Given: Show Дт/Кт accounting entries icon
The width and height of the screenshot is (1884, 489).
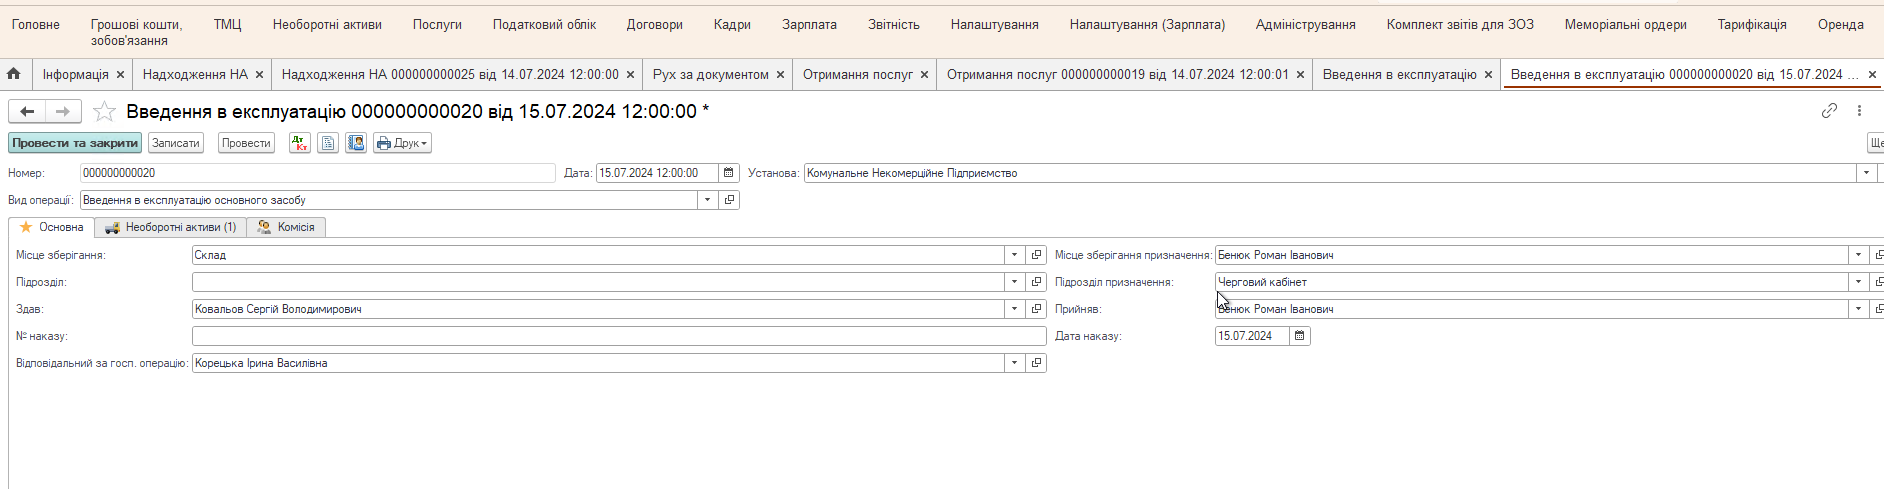Looking at the screenshot, I should (299, 143).
